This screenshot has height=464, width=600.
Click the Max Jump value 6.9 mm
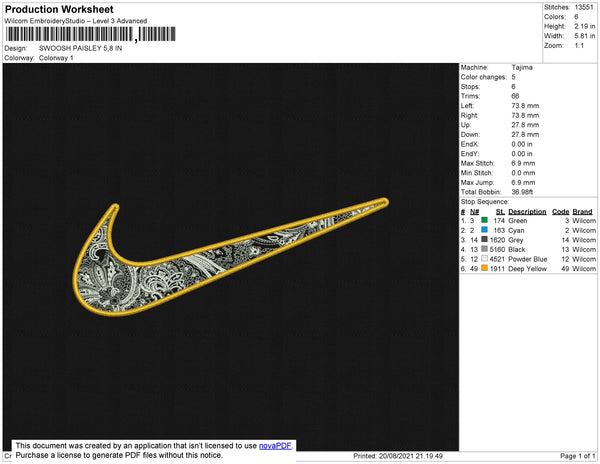[x=523, y=182]
